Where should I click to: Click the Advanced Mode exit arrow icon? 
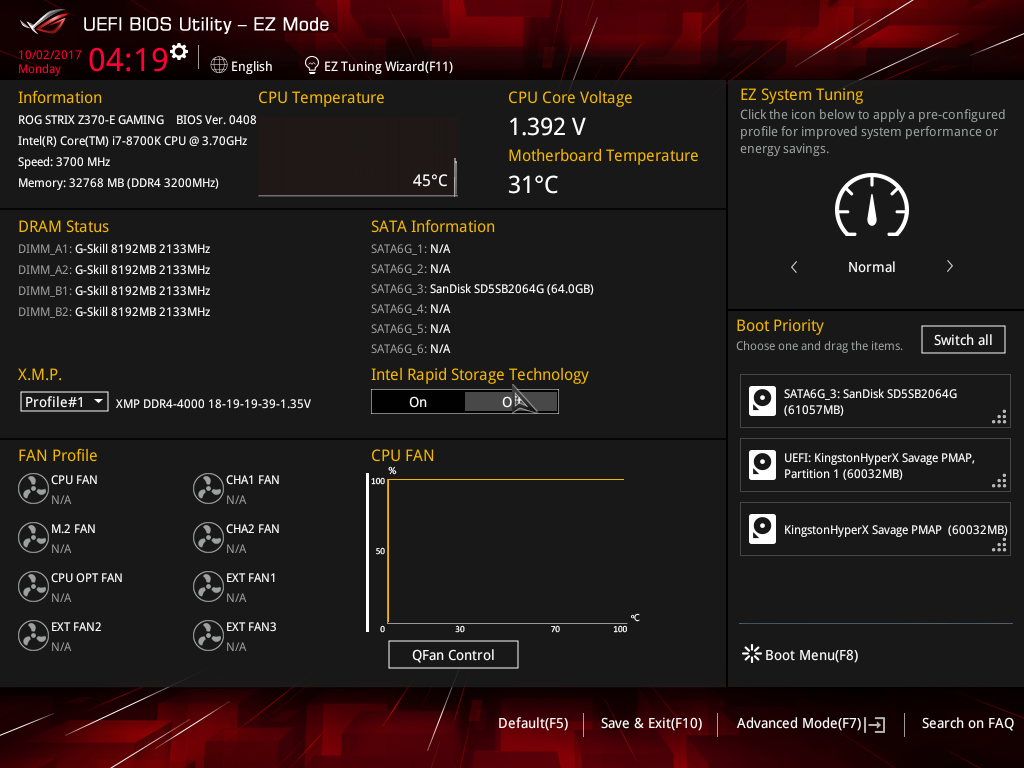click(x=875, y=724)
